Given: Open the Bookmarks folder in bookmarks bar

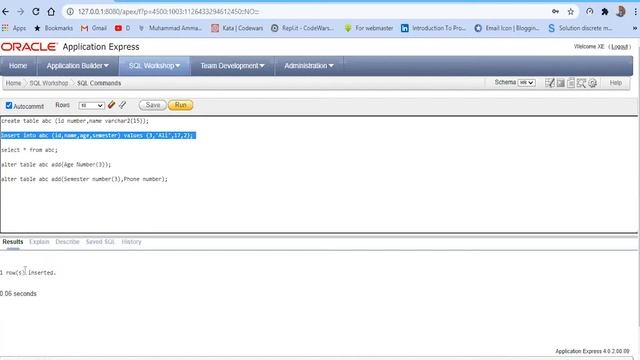Looking at the screenshot, I should [x=53, y=28].
